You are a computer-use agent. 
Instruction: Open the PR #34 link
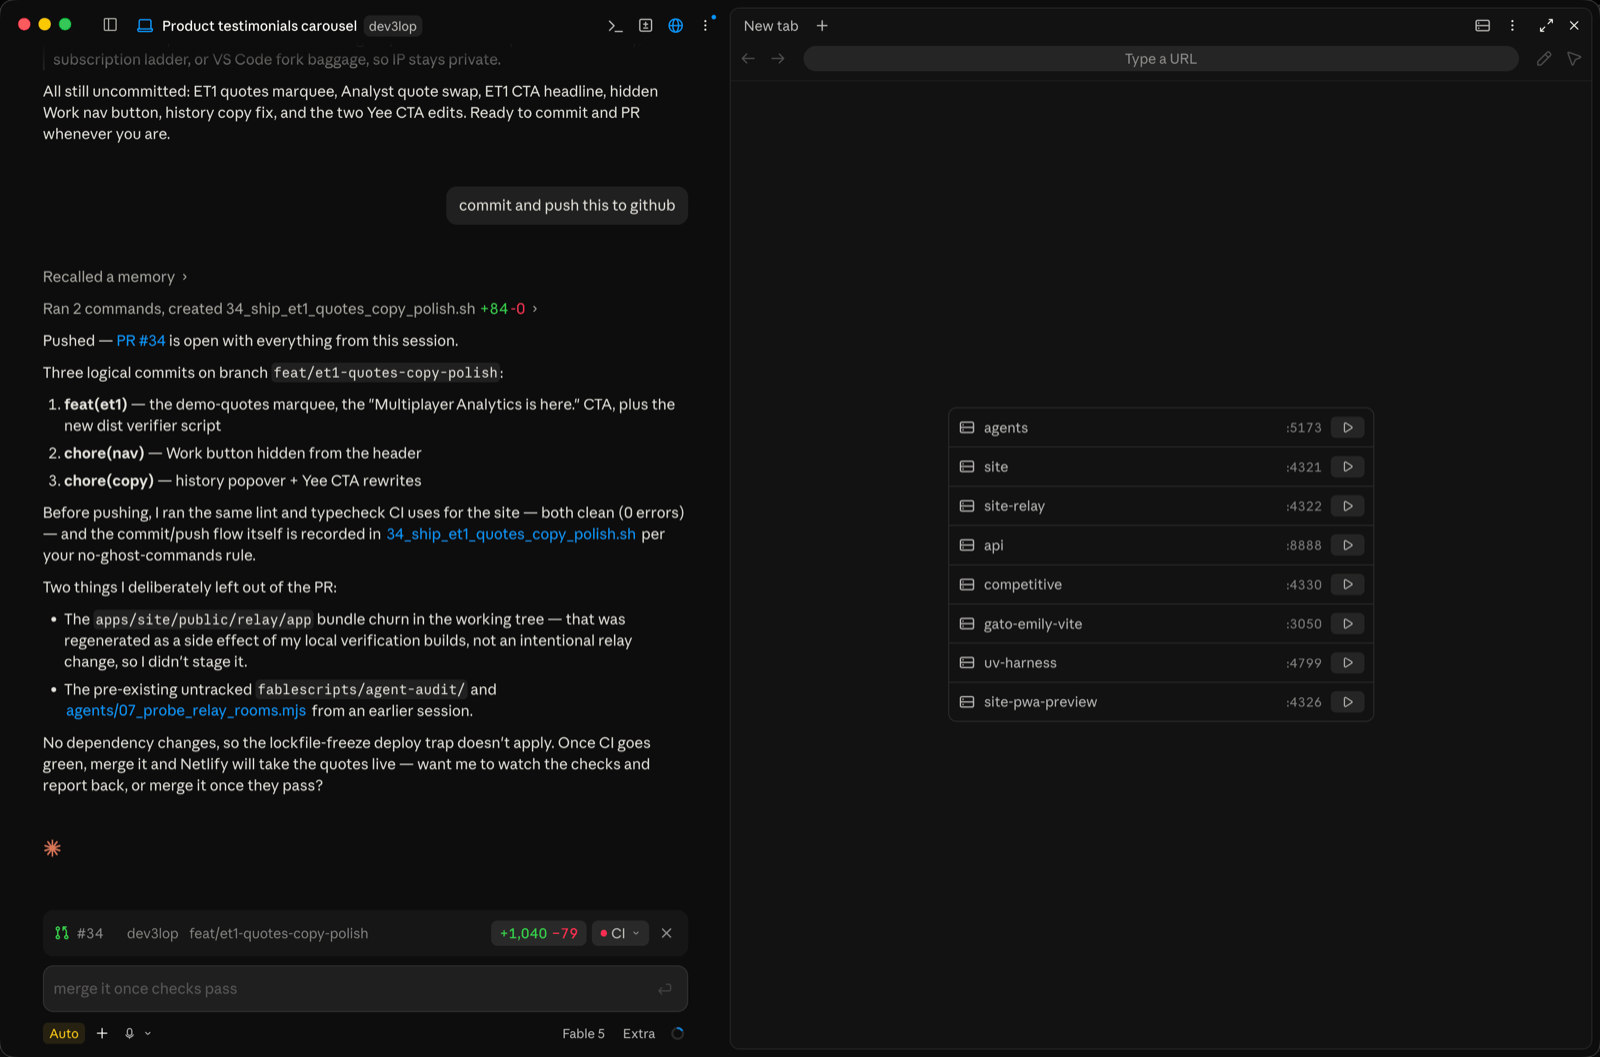141,341
